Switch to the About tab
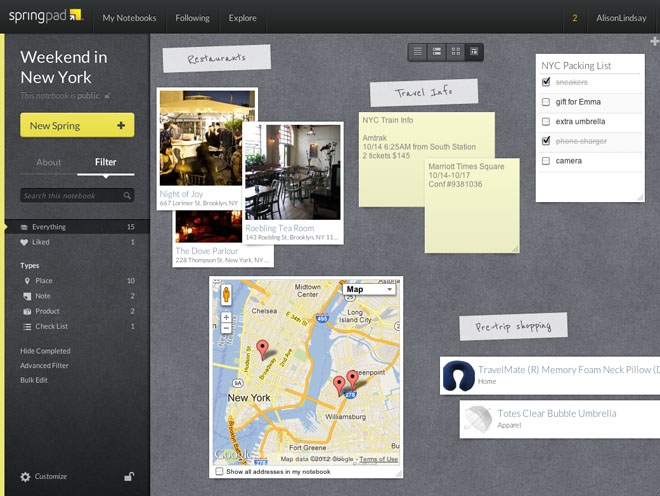This screenshot has width=660, height=496. pos(48,162)
